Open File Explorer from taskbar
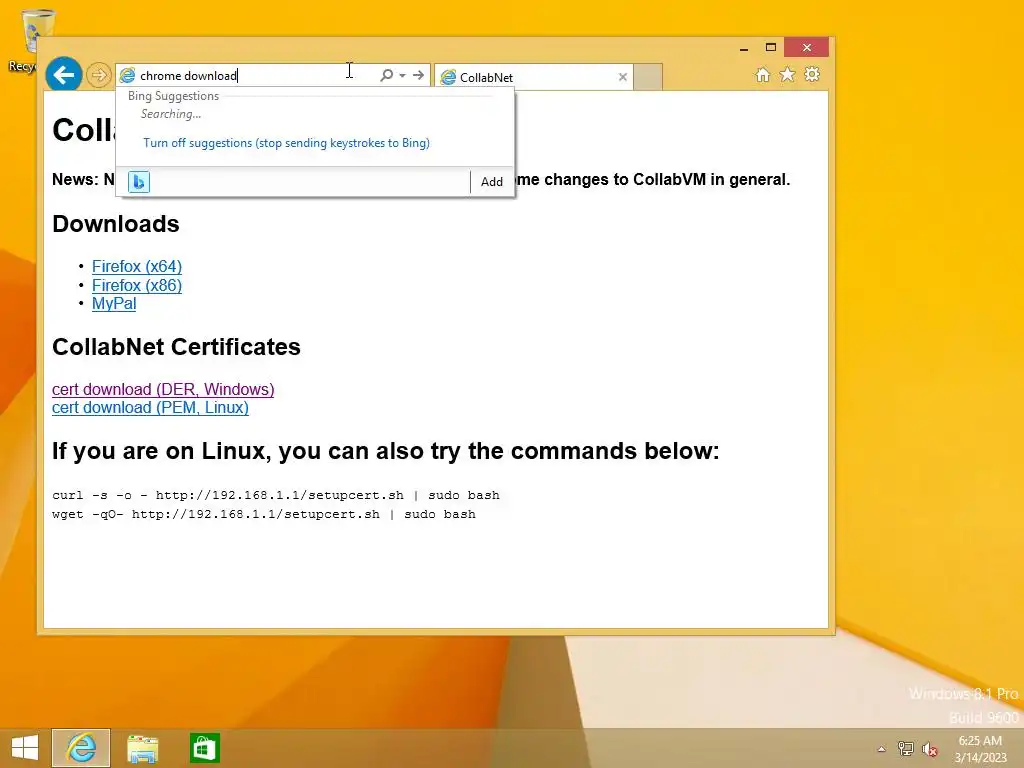Screen dimensions: 1024x768 (x=142, y=748)
